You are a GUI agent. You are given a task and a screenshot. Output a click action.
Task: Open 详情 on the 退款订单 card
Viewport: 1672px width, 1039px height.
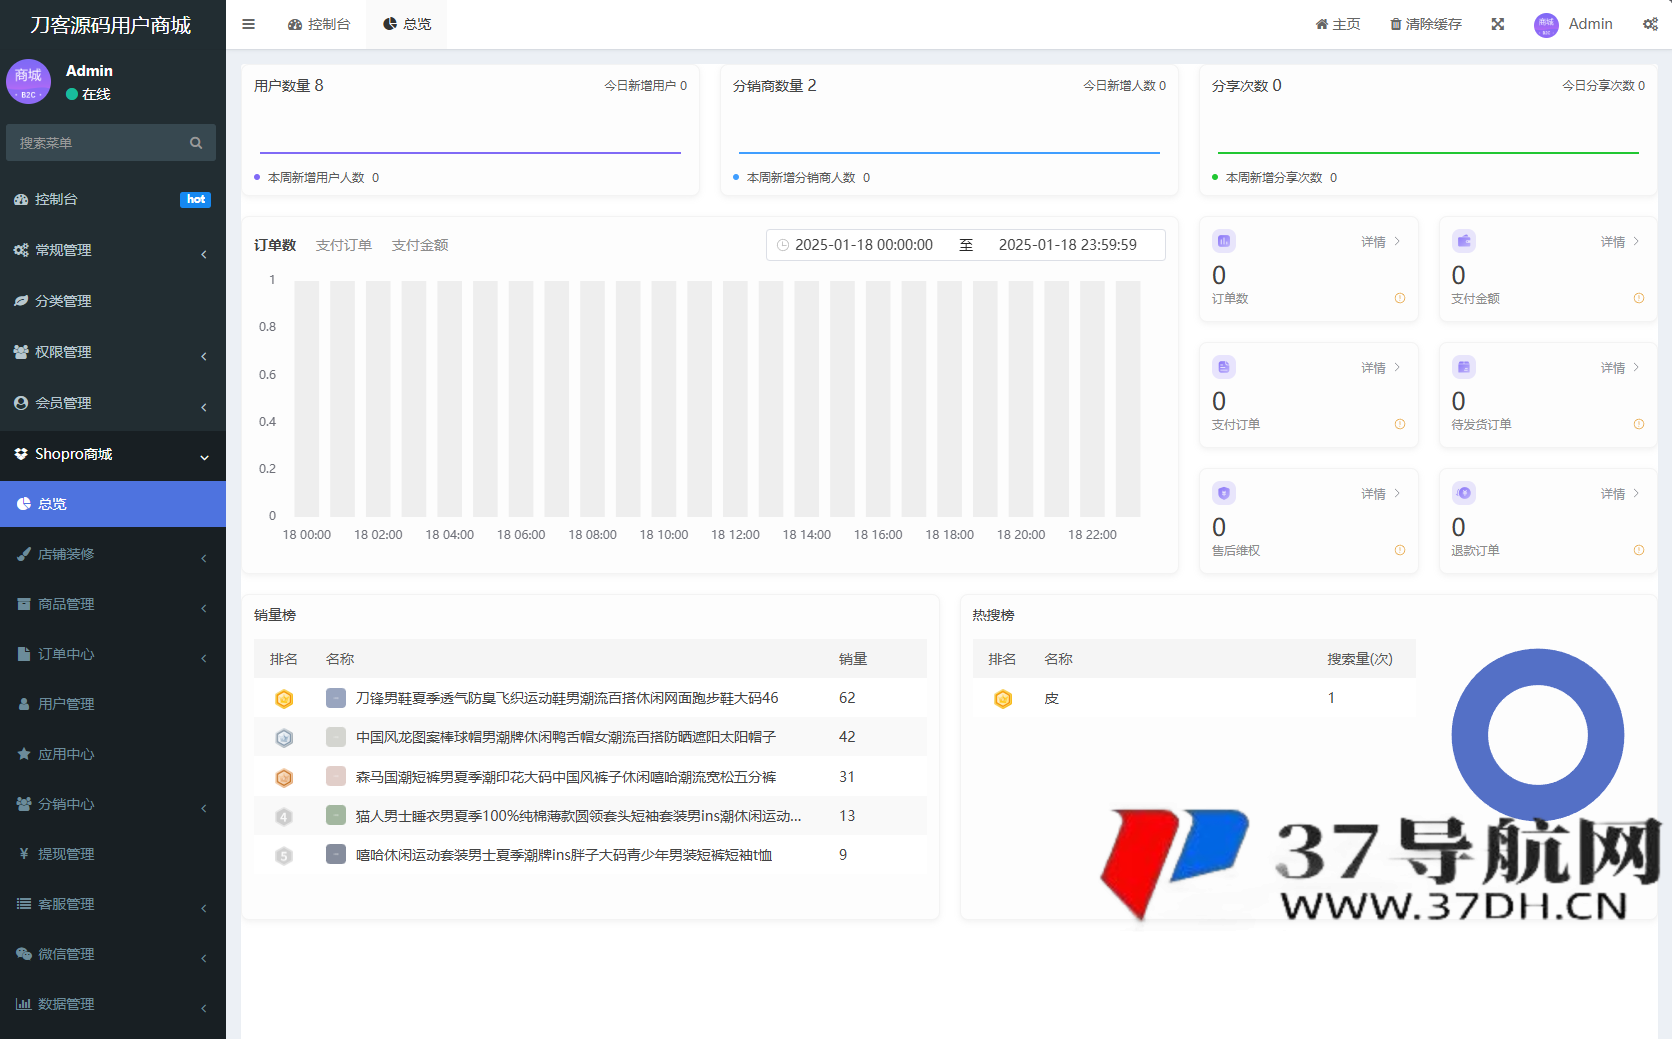click(x=1614, y=493)
